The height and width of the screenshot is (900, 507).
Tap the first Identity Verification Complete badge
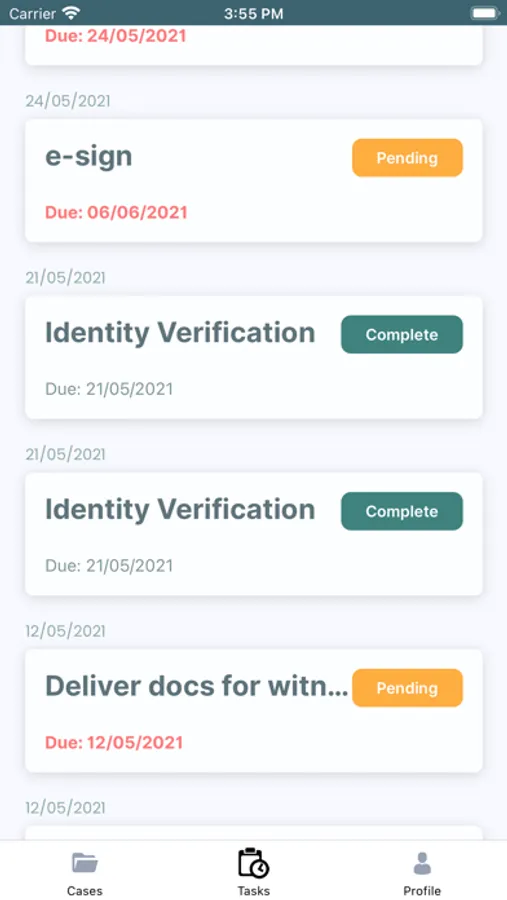402,334
